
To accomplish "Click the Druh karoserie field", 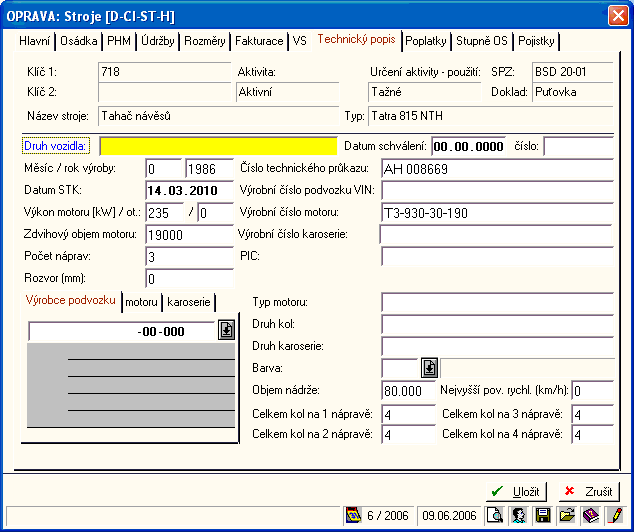I will (497, 346).
